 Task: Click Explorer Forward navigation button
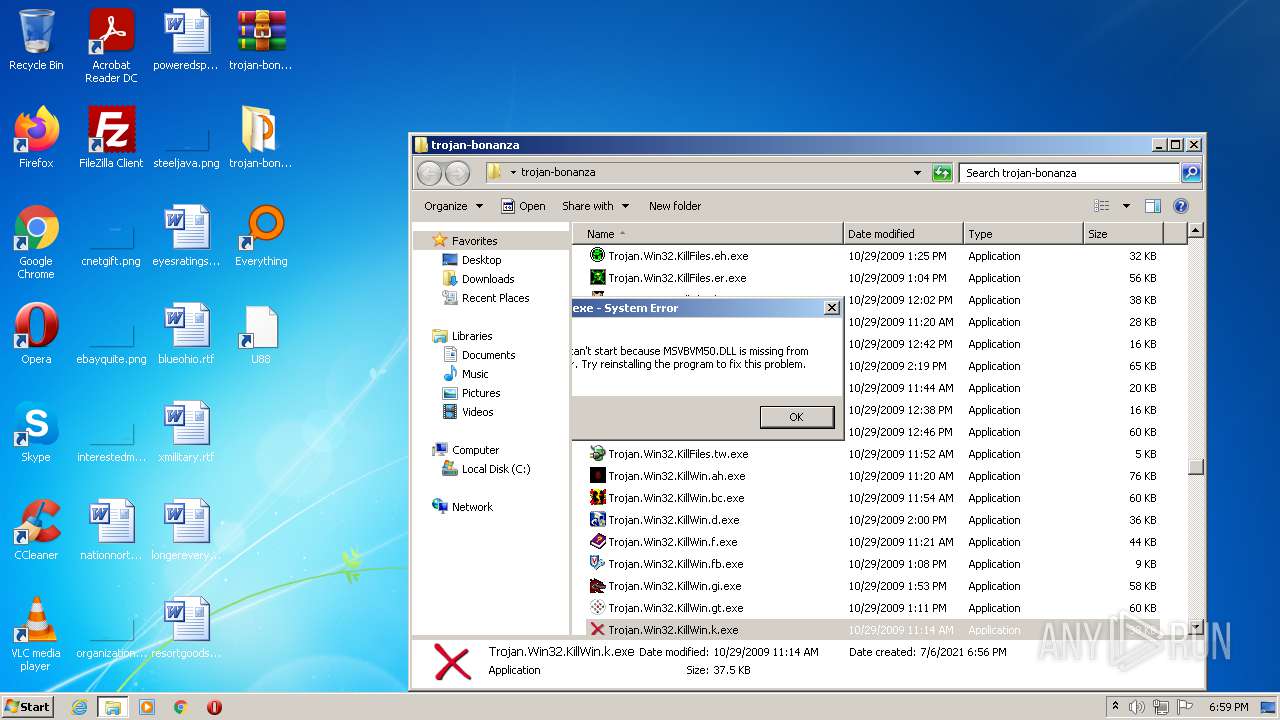point(457,173)
